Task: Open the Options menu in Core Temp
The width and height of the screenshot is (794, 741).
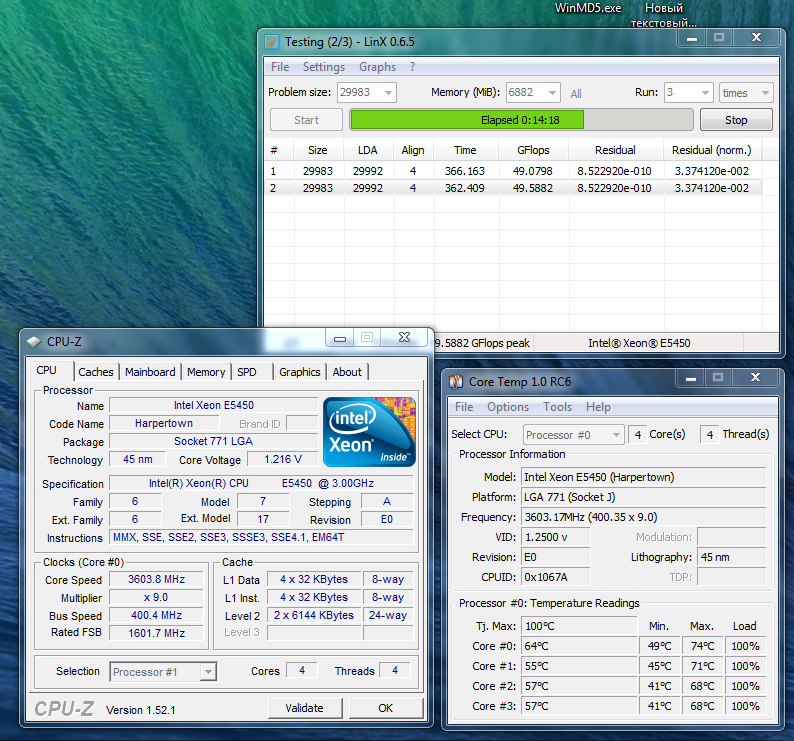Action: click(x=508, y=407)
